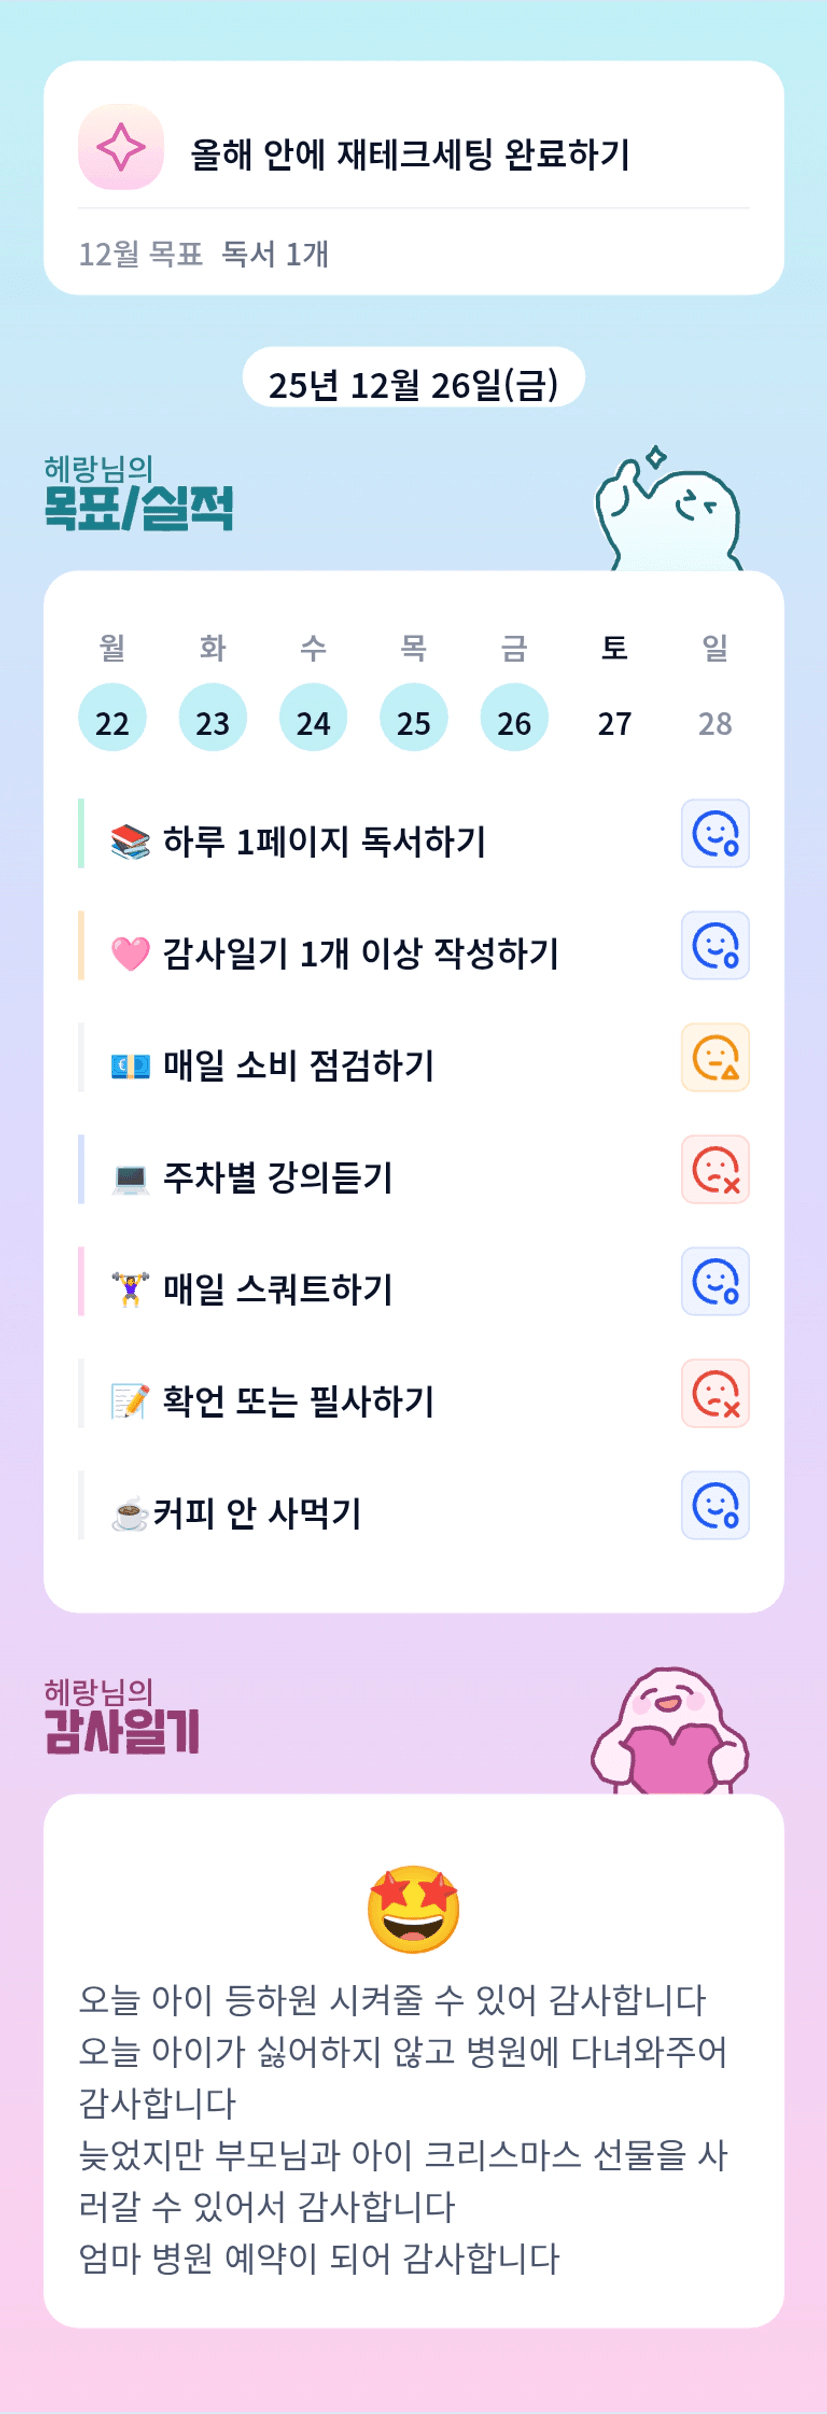The height and width of the screenshot is (2414, 827).
Task: Select Monday 22 in week calendar
Action: (x=112, y=719)
